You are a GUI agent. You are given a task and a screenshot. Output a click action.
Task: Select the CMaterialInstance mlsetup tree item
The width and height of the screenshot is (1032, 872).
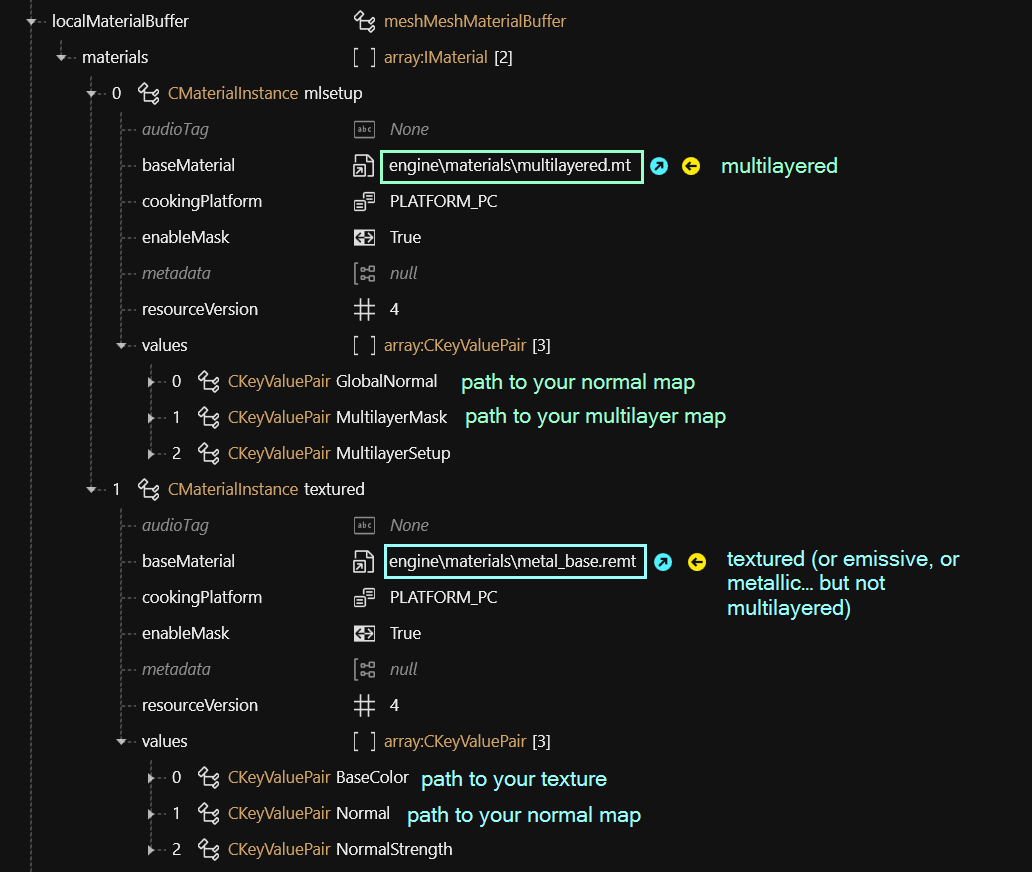click(x=265, y=94)
